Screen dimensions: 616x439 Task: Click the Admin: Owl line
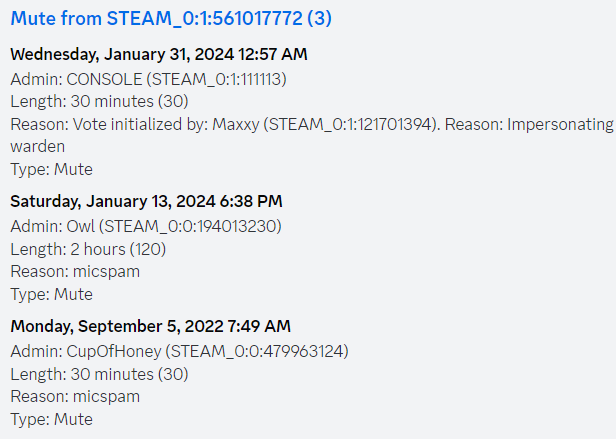146,226
